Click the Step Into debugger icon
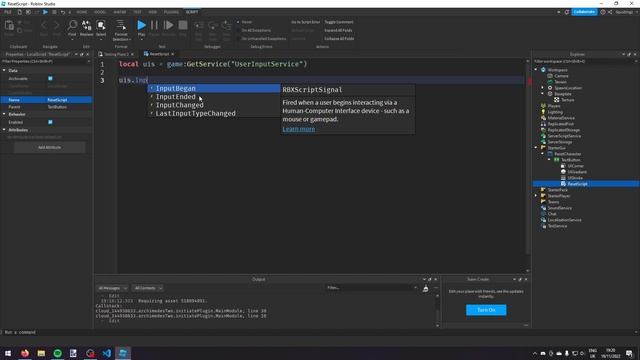 tap(198, 26)
